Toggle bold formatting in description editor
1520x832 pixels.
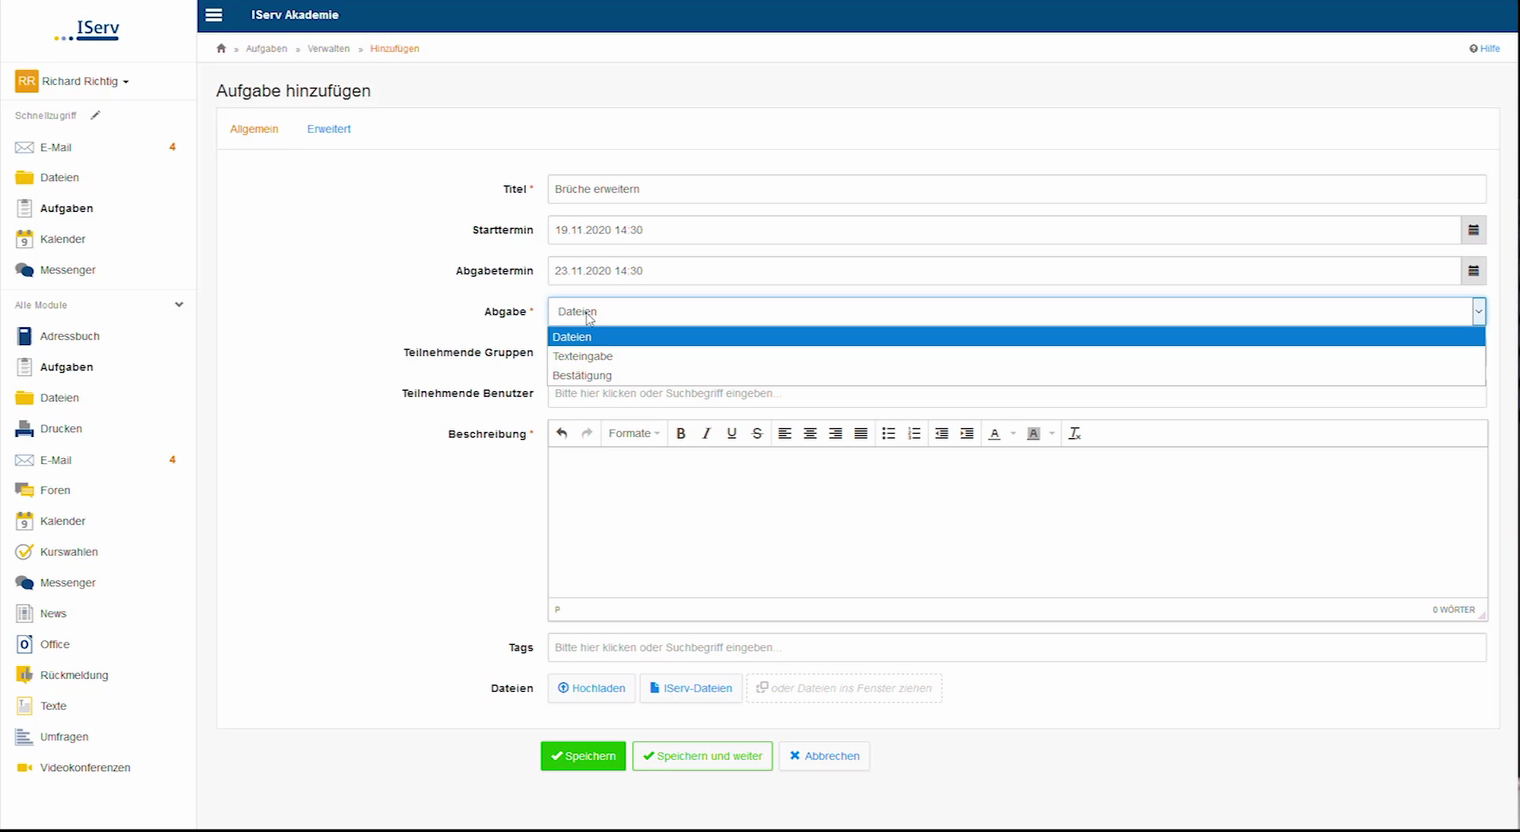click(681, 433)
